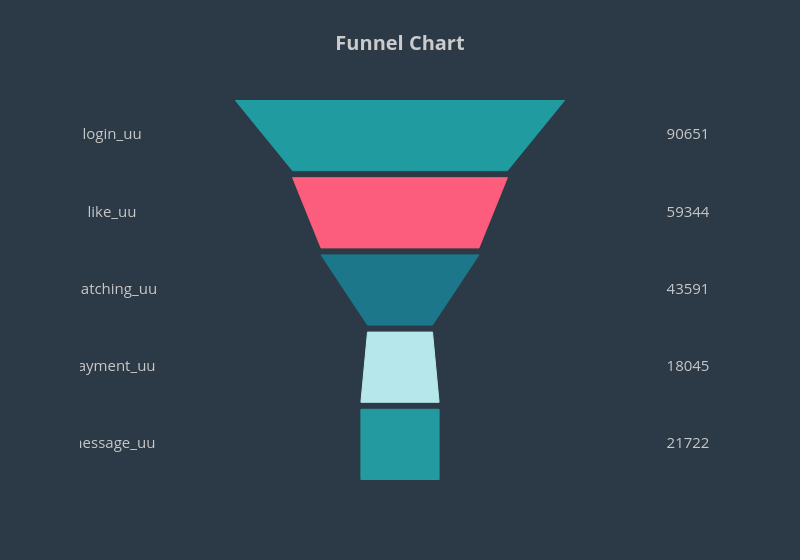Viewport: 800px width, 560px height.
Task: Click the value 21722
Action: [688, 443]
